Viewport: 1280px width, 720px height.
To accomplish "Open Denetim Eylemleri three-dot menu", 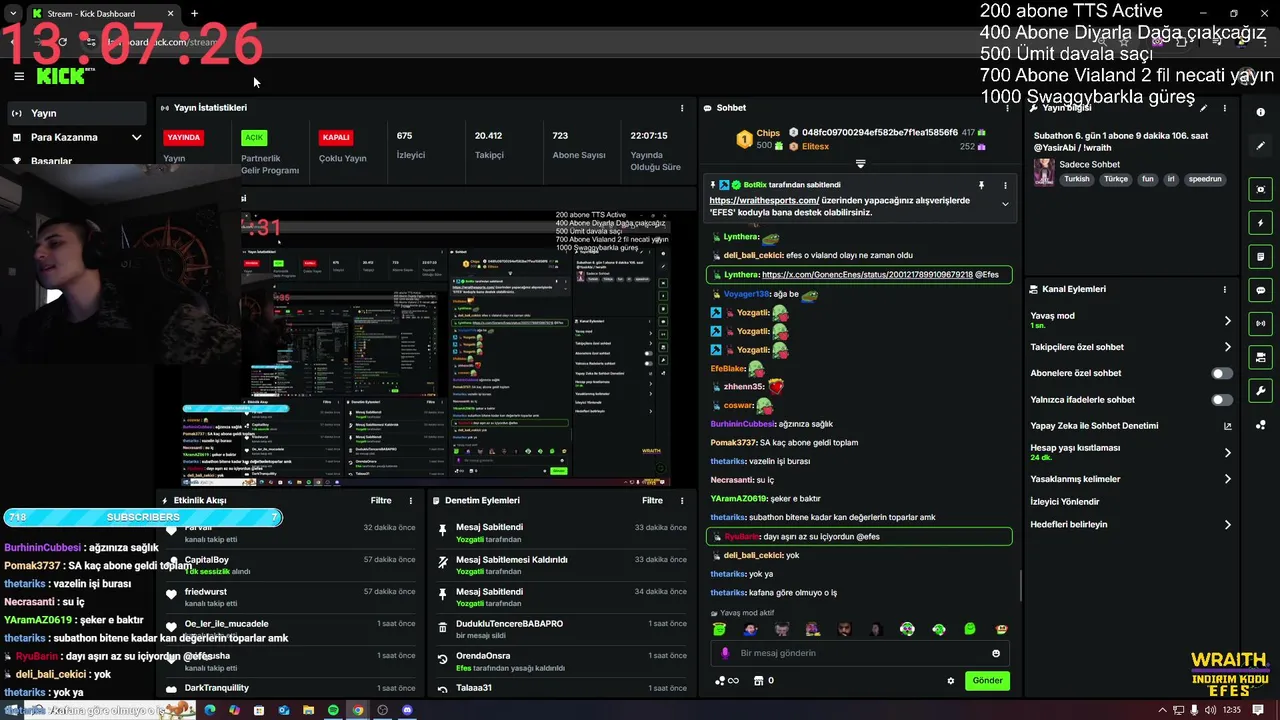I will (x=682, y=501).
